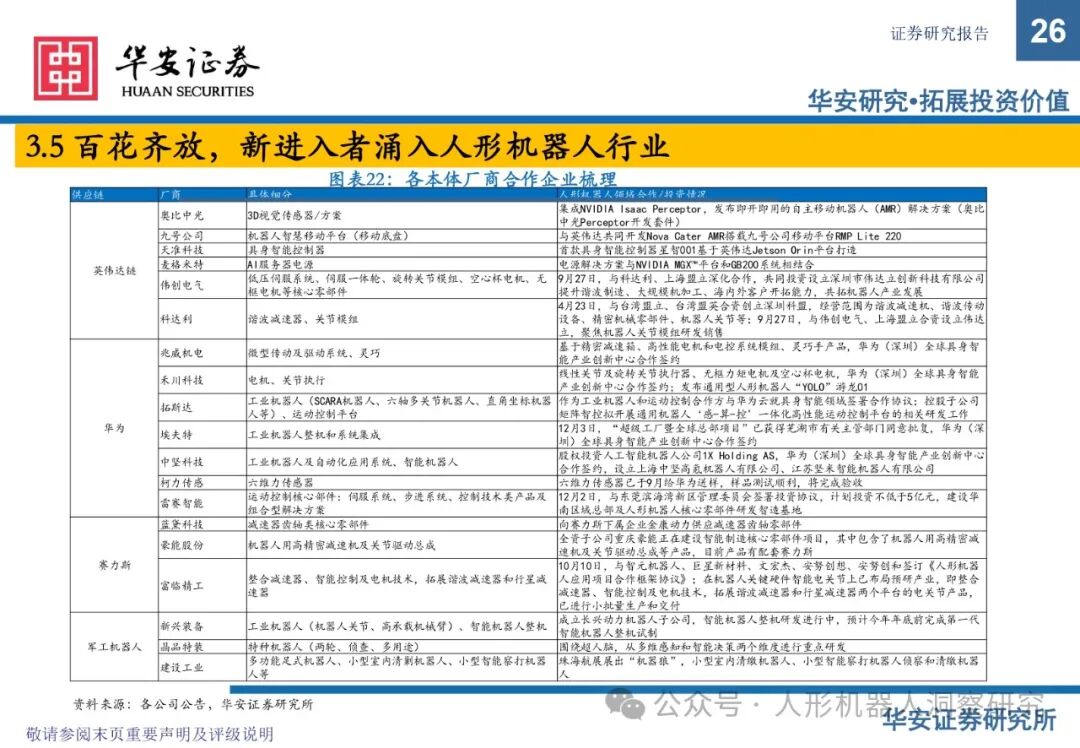Click the '拓斯达' company cell
Screen dimensions: 1080x748
tap(202, 408)
